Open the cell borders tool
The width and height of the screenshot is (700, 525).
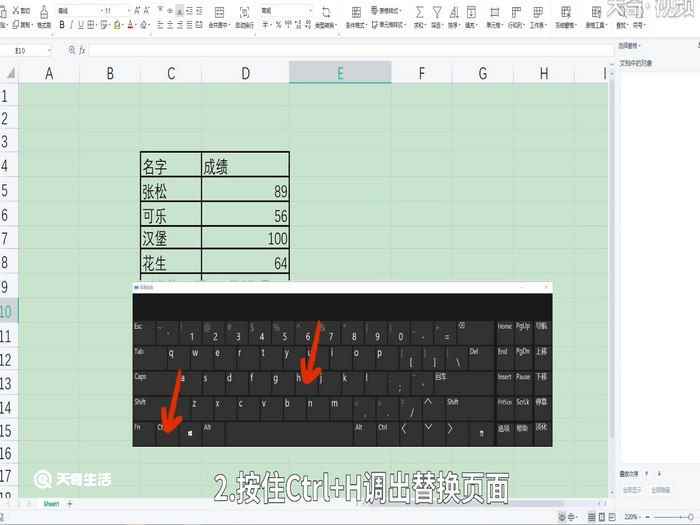tap(91, 25)
